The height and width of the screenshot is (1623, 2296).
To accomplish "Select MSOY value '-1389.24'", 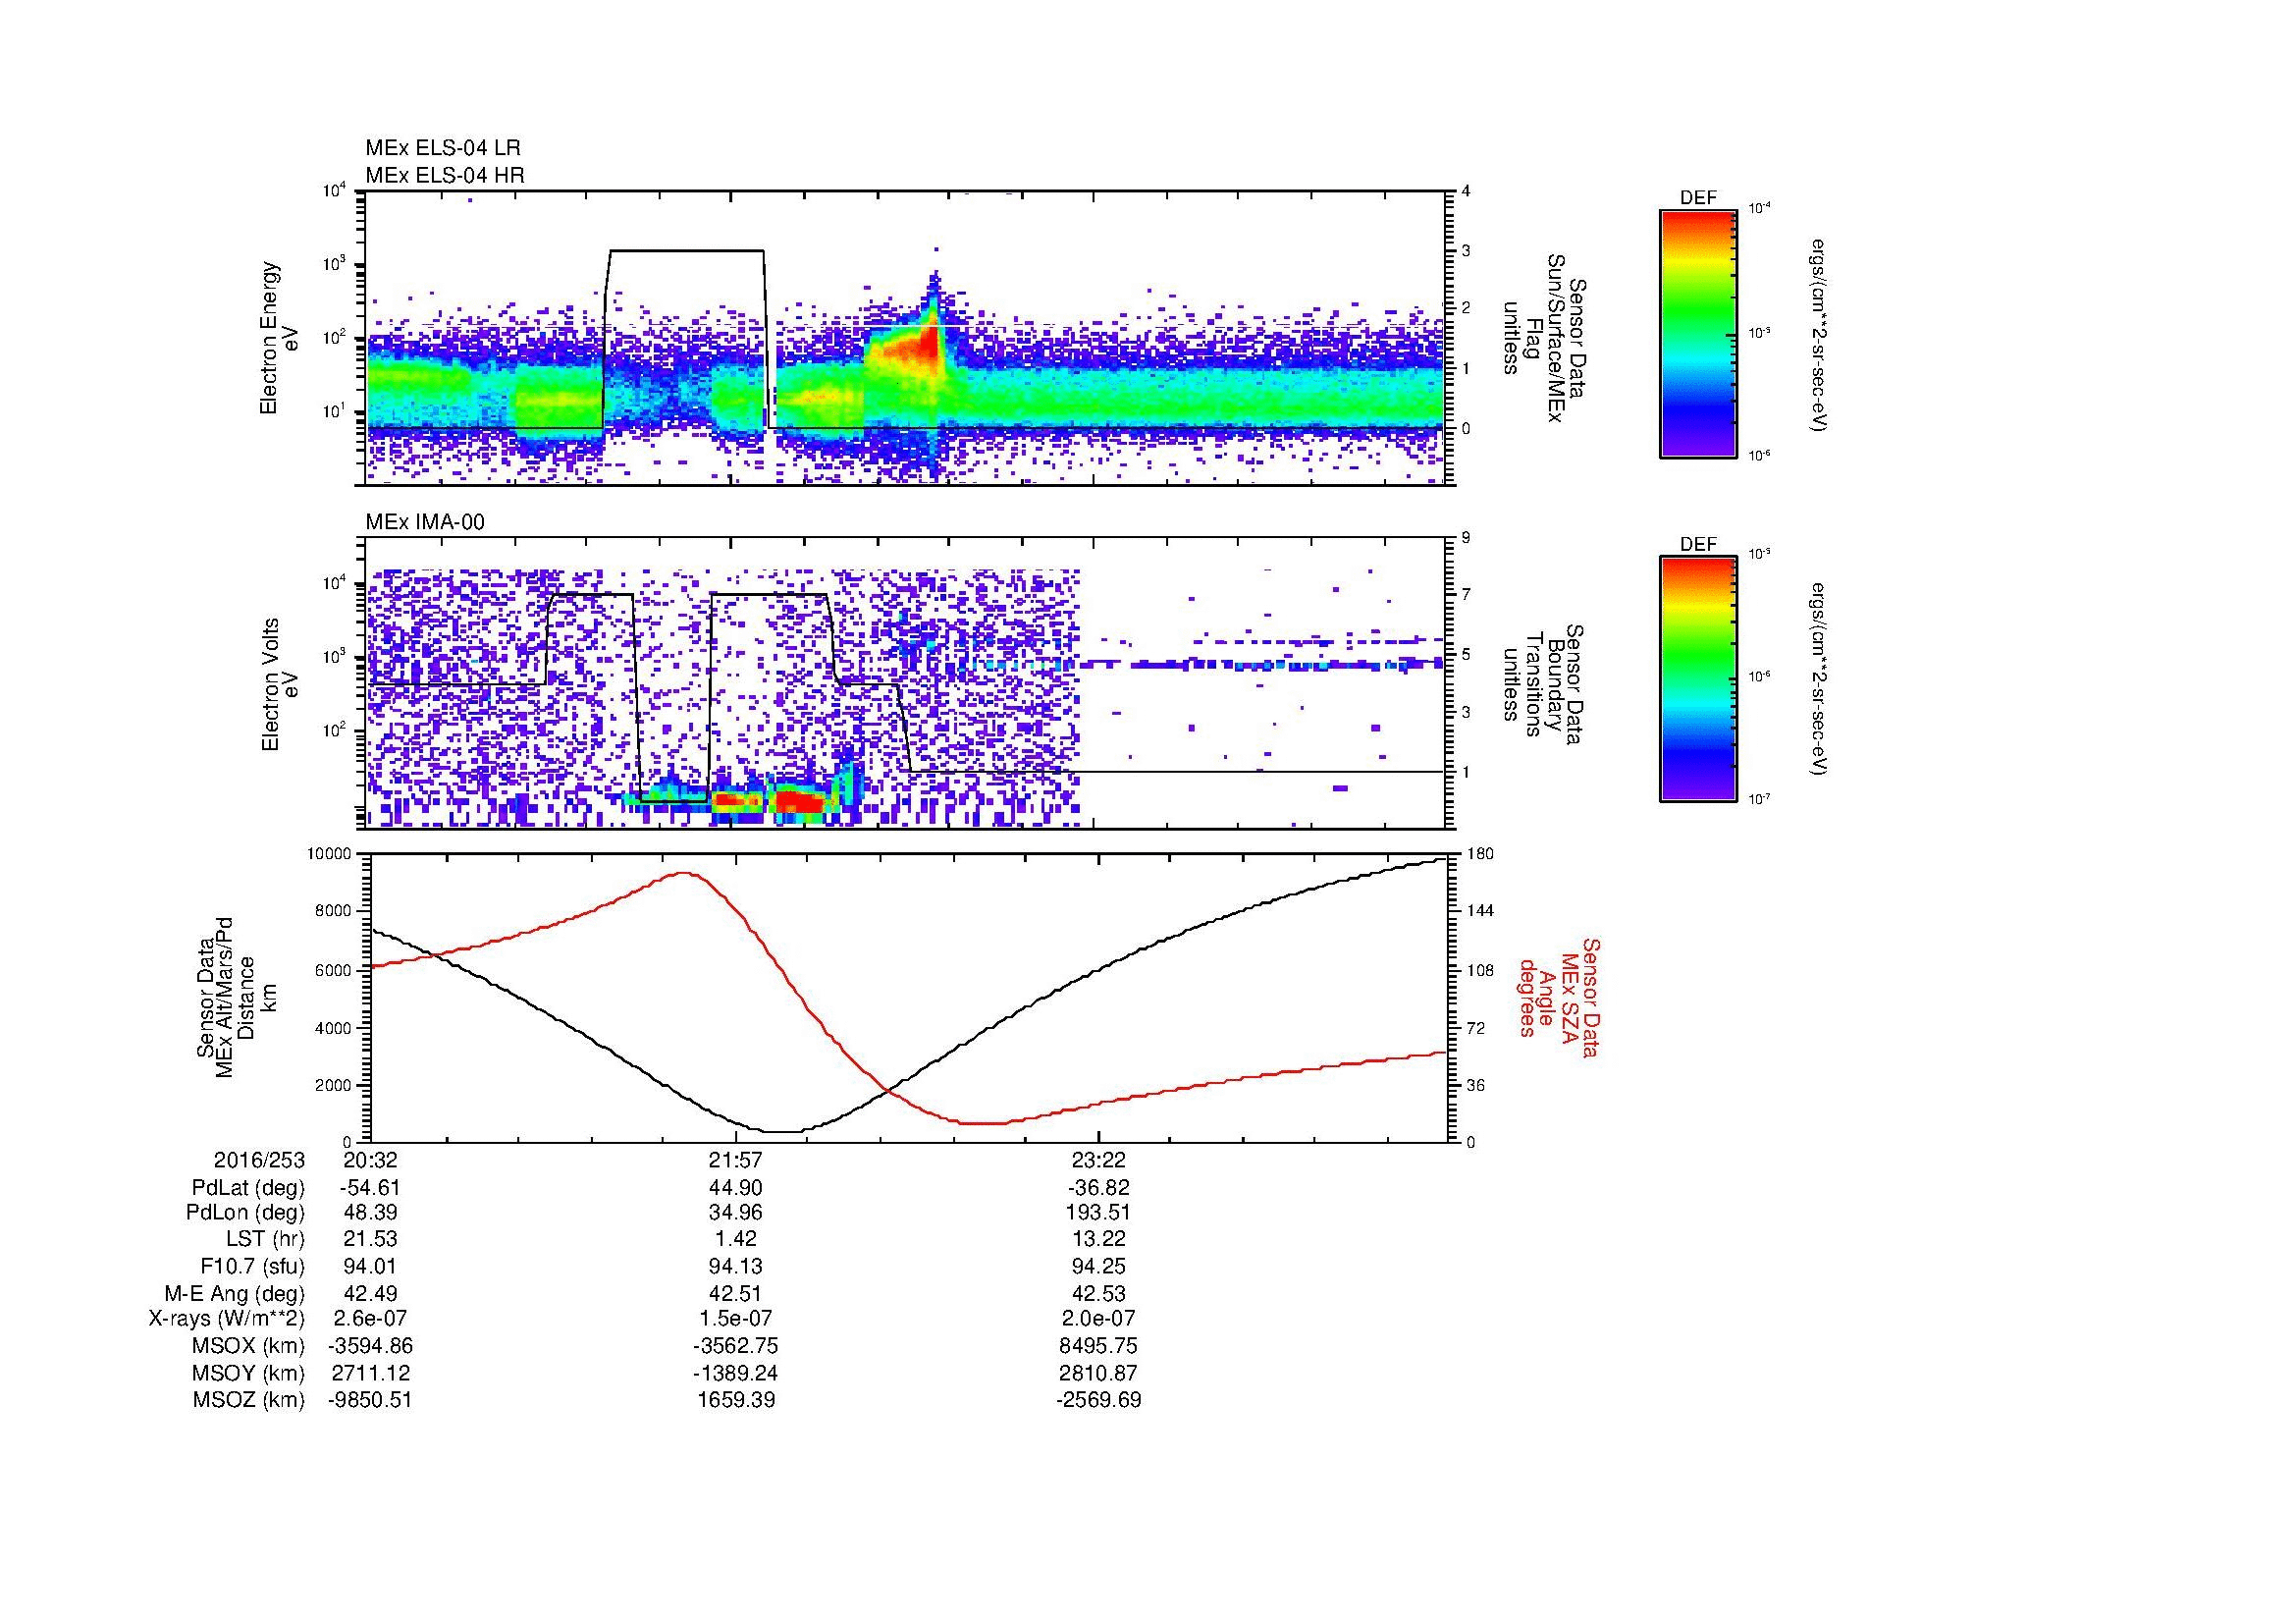I will [x=736, y=1373].
